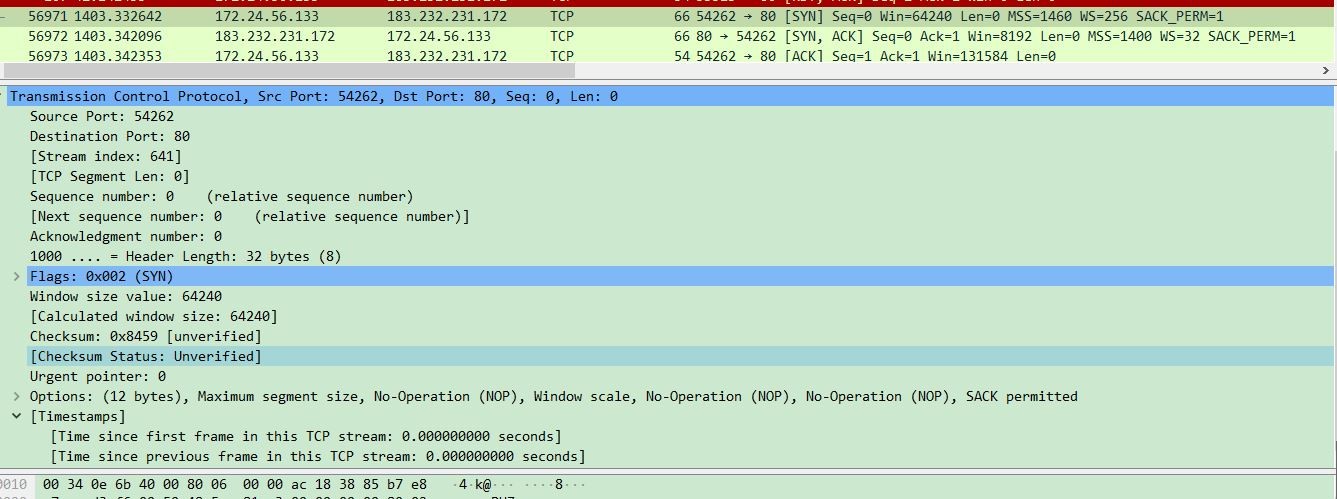This screenshot has width=1337, height=499.
Task: Select packet 56971 SYN row
Action: click(600, 17)
